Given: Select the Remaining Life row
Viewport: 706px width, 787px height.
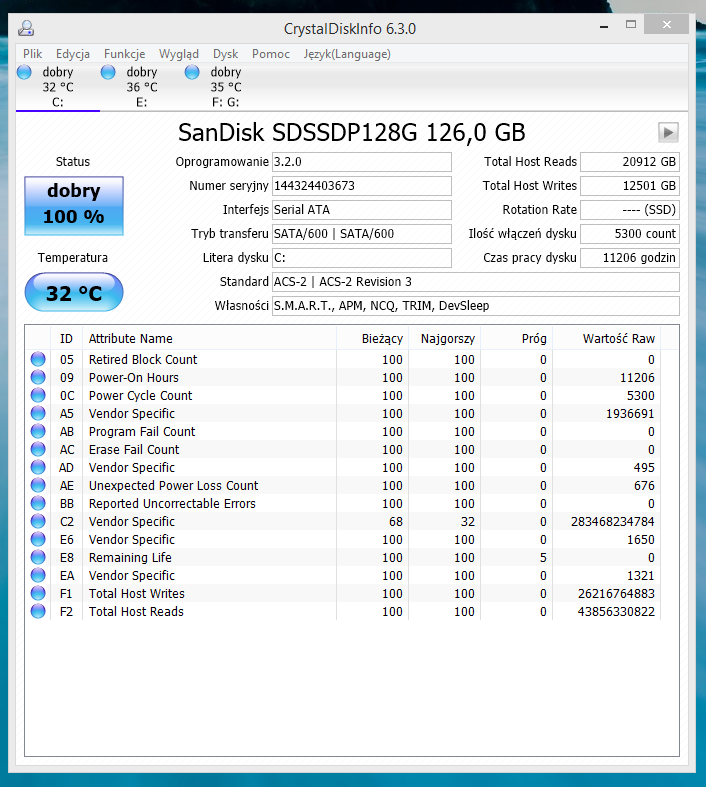Looking at the screenshot, I should point(343,558).
